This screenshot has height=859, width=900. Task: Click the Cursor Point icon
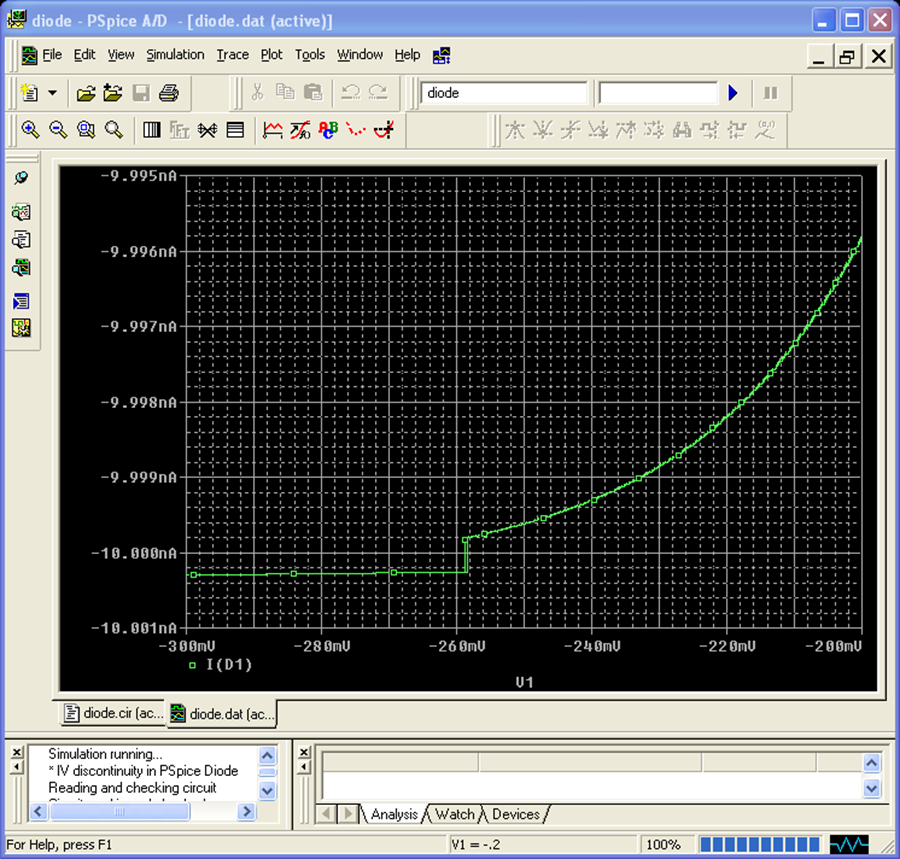click(x=653, y=130)
